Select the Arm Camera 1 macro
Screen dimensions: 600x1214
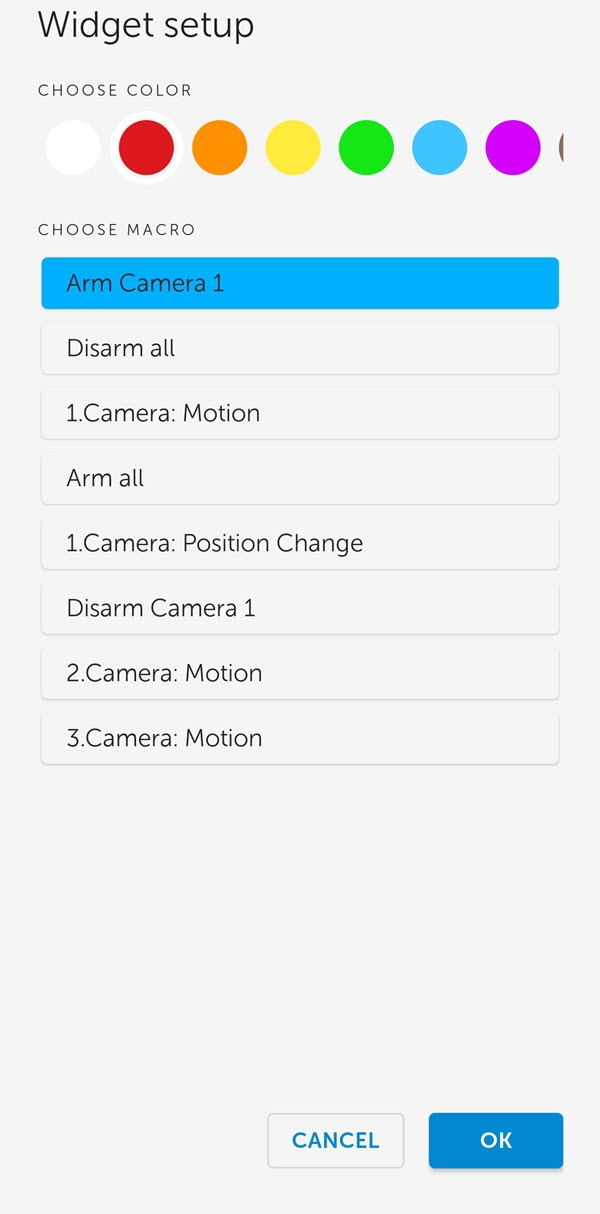point(300,283)
